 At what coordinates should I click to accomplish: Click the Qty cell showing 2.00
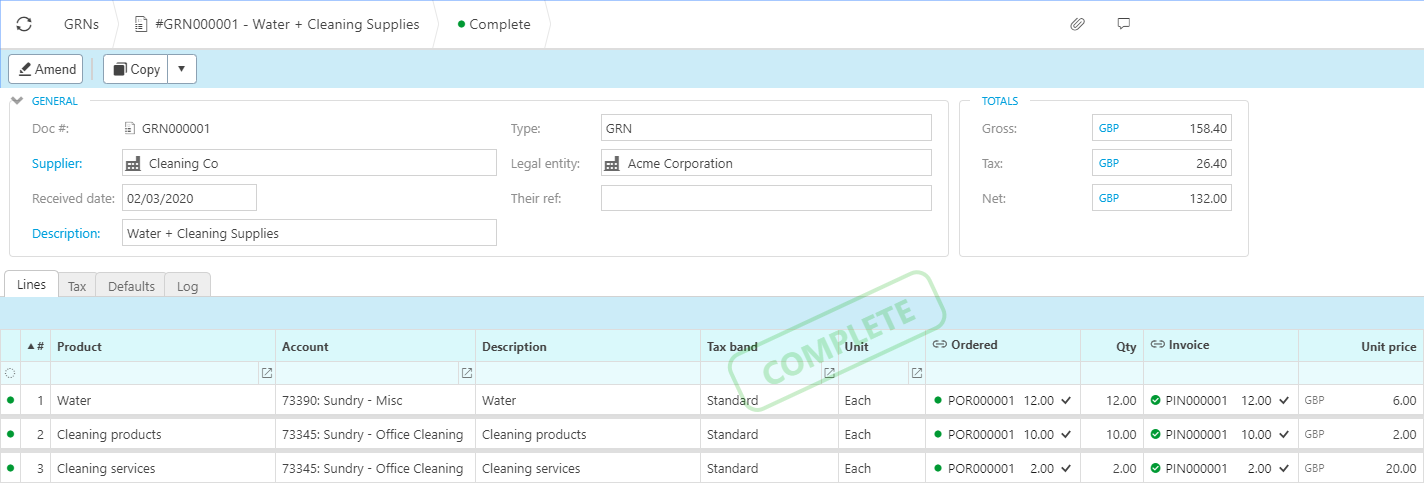click(x=1112, y=468)
